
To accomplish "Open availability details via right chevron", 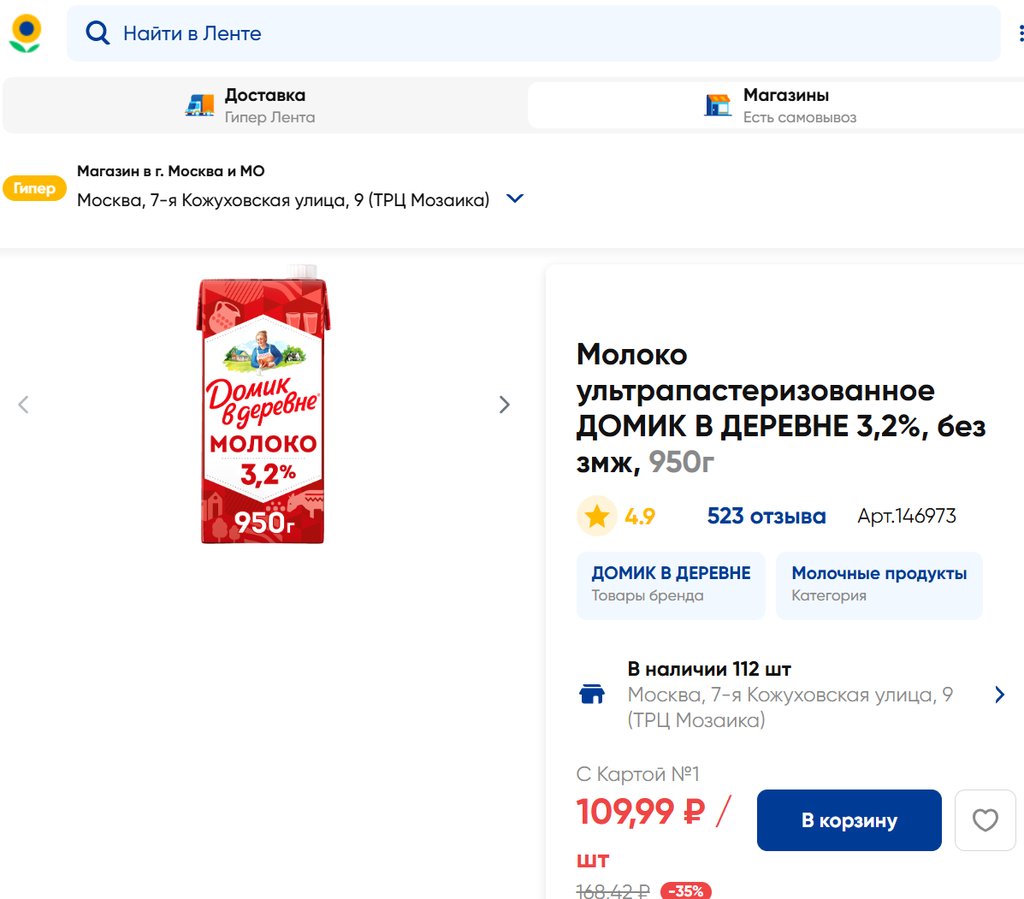I will pyautogui.click(x=999, y=694).
